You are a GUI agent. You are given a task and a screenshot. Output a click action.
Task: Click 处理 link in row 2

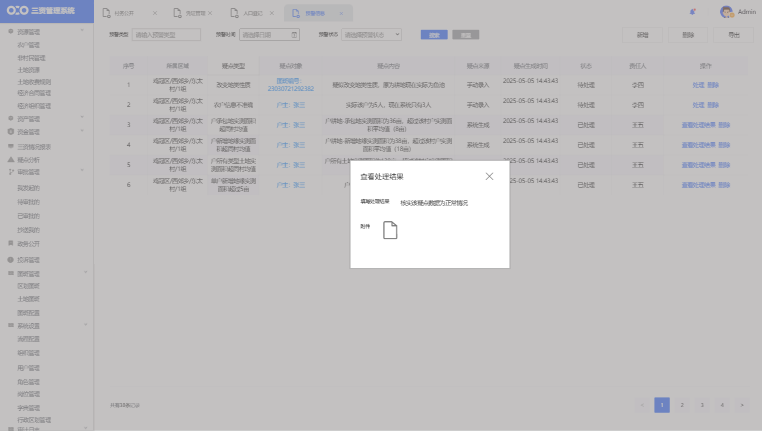click(x=698, y=105)
